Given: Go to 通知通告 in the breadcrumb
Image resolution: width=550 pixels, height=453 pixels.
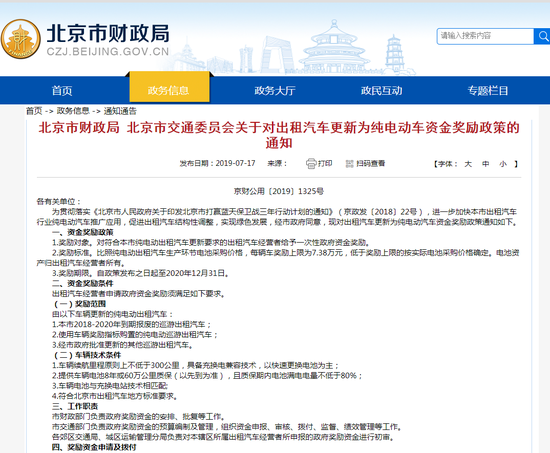Looking at the screenshot, I should [120, 111].
